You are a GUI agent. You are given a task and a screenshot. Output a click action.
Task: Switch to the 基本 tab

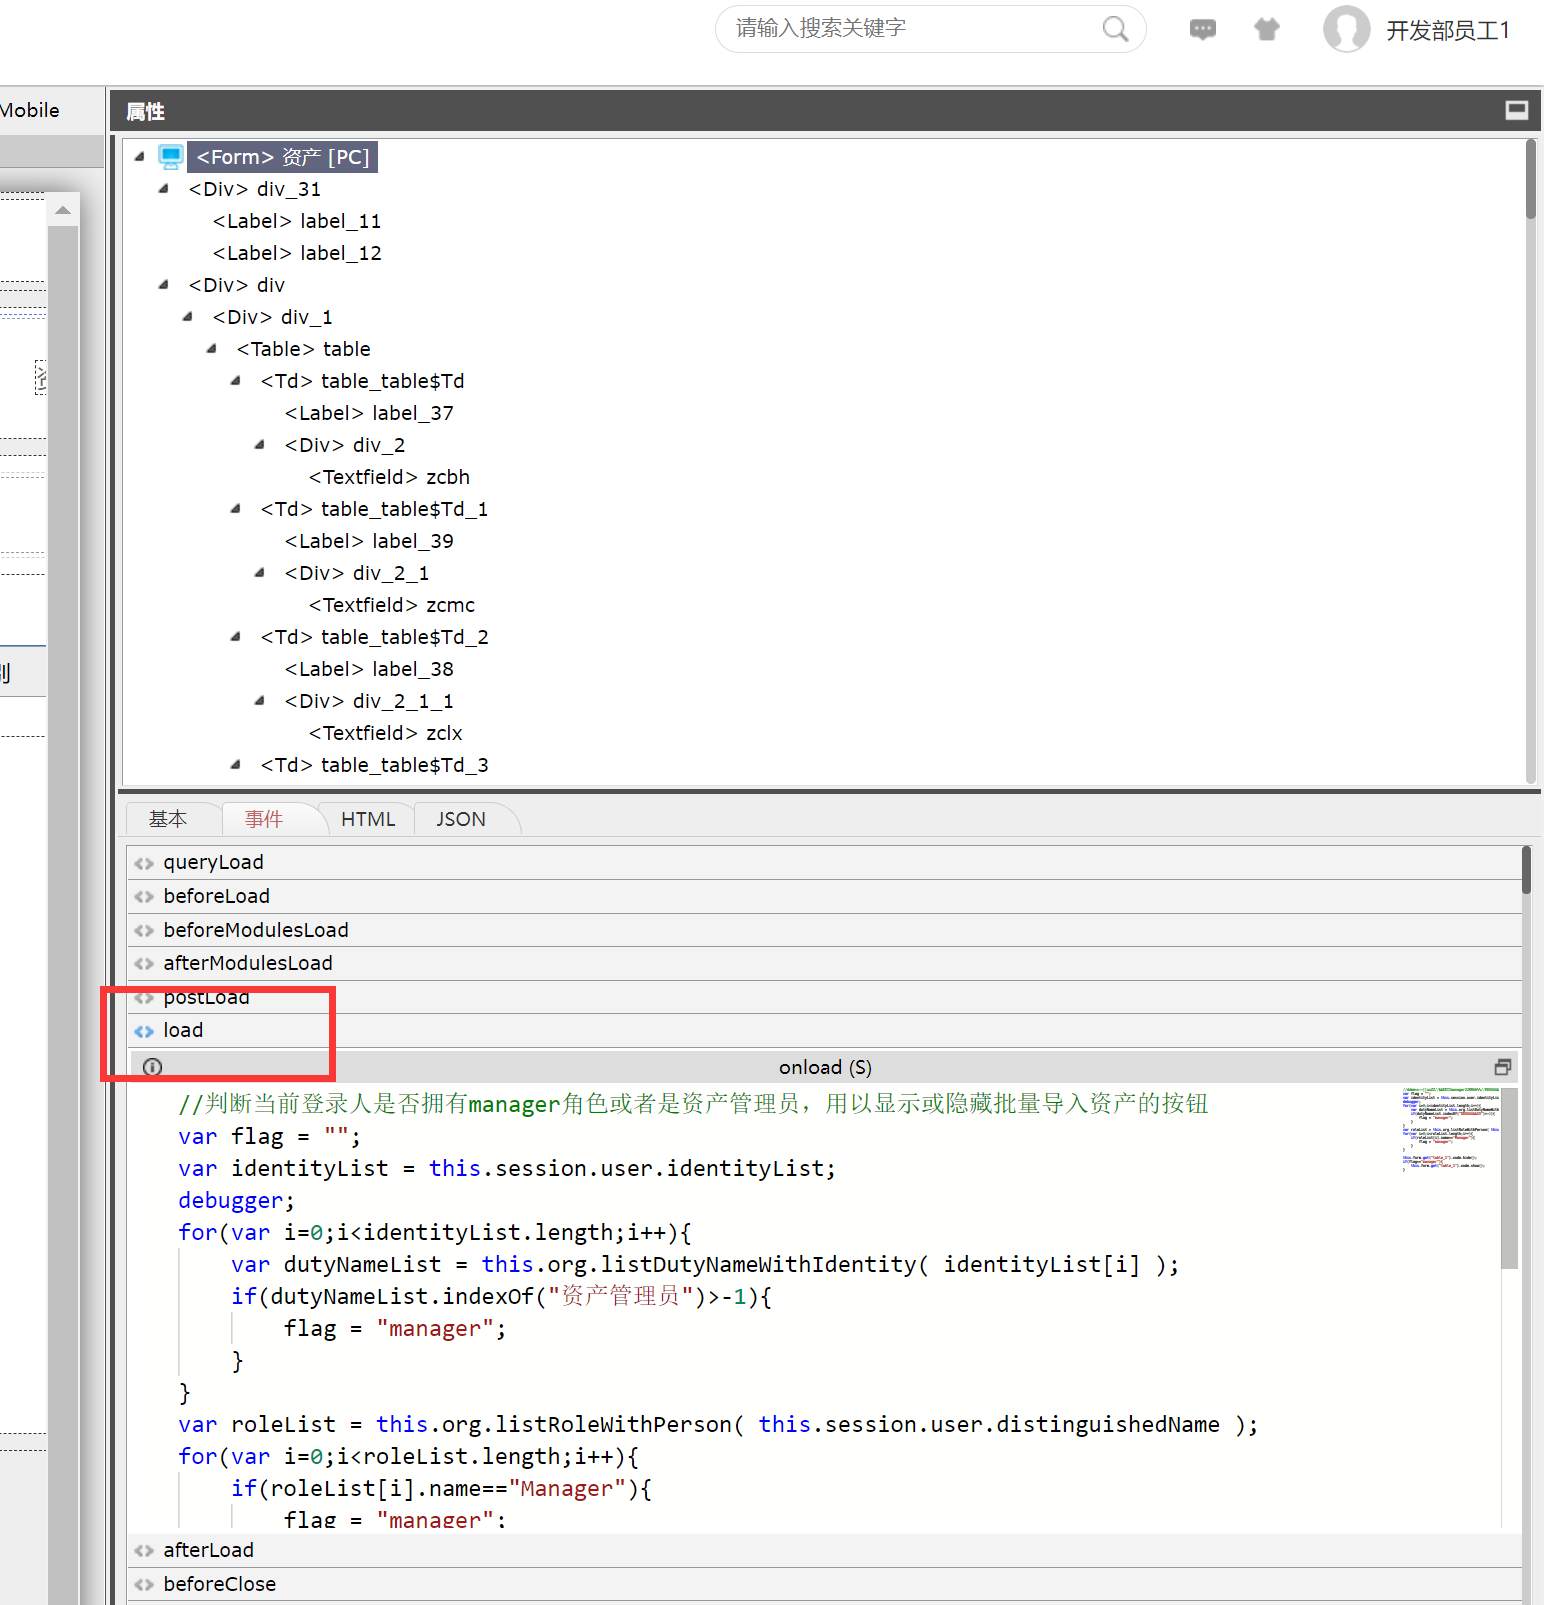[168, 819]
